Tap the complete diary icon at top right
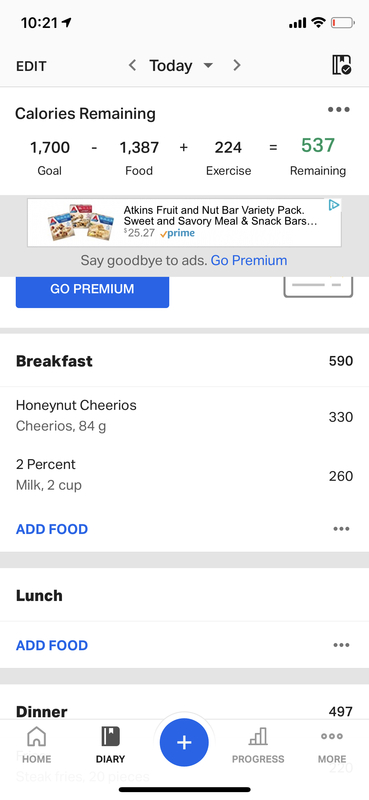Viewport: 369px width, 800px height. 341,65
